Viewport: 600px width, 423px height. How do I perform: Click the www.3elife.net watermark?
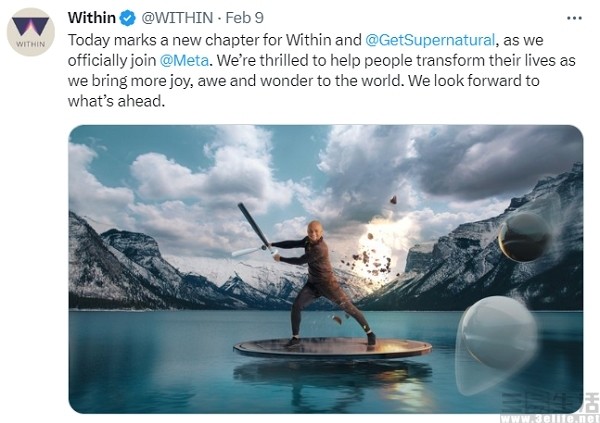[549, 418]
